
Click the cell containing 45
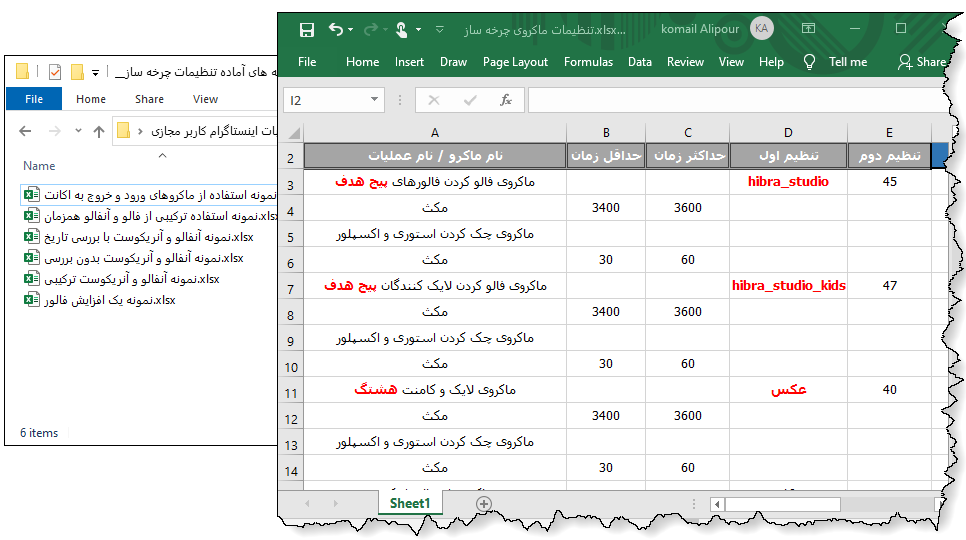[889, 182]
